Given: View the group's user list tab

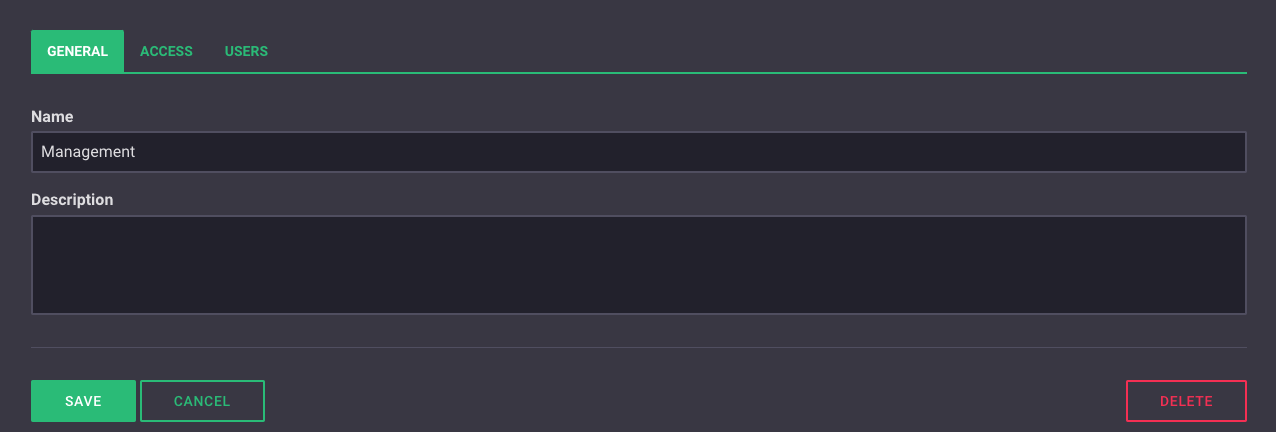Looking at the screenshot, I should click(246, 51).
